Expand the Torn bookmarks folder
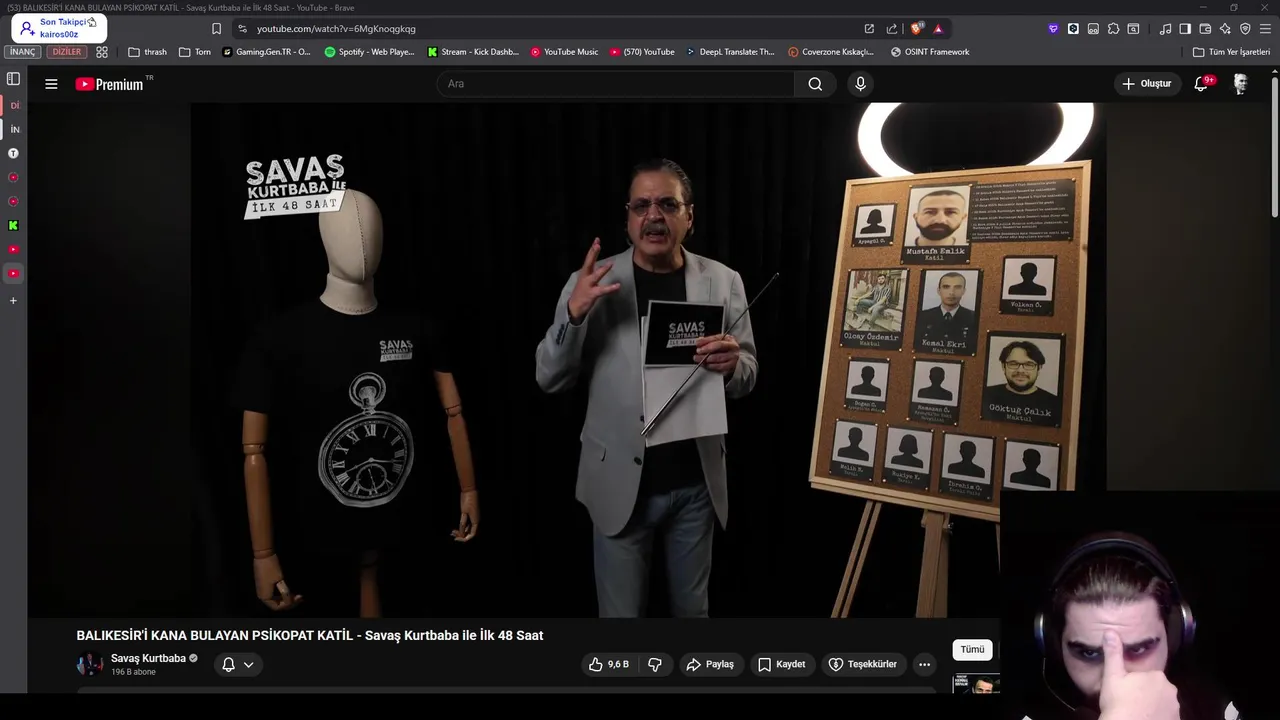This screenshot has width=1280, height=720. (x=194, y=52)
